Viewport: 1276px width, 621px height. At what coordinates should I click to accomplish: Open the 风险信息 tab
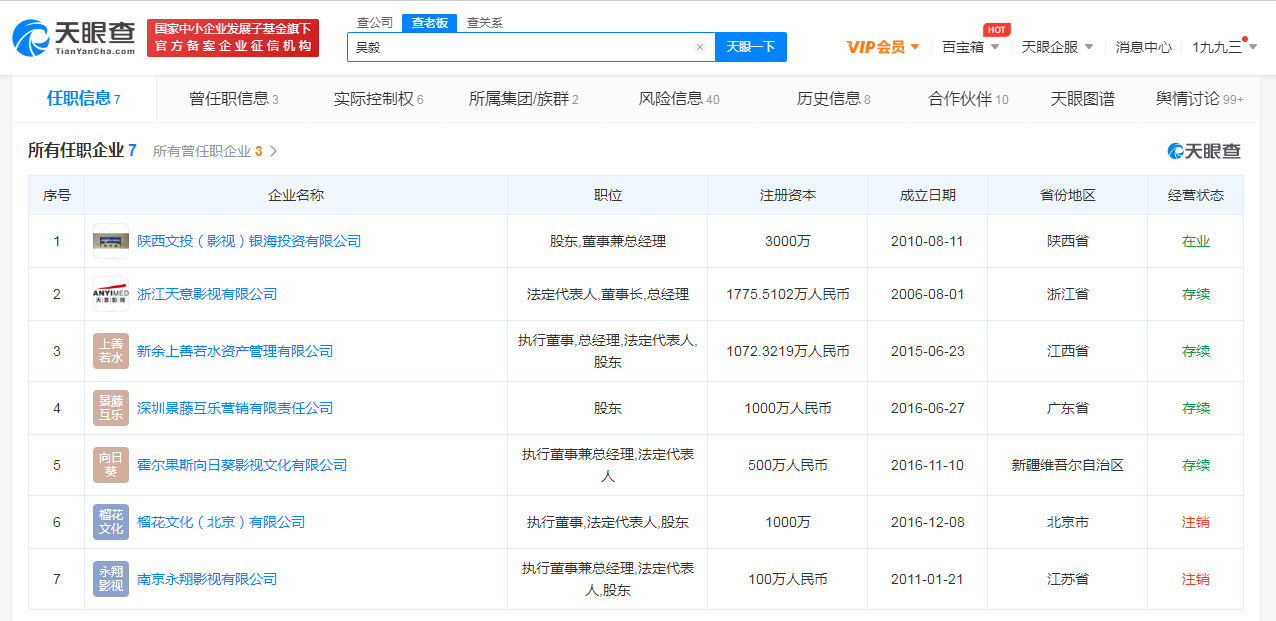[x=678, y=99]
